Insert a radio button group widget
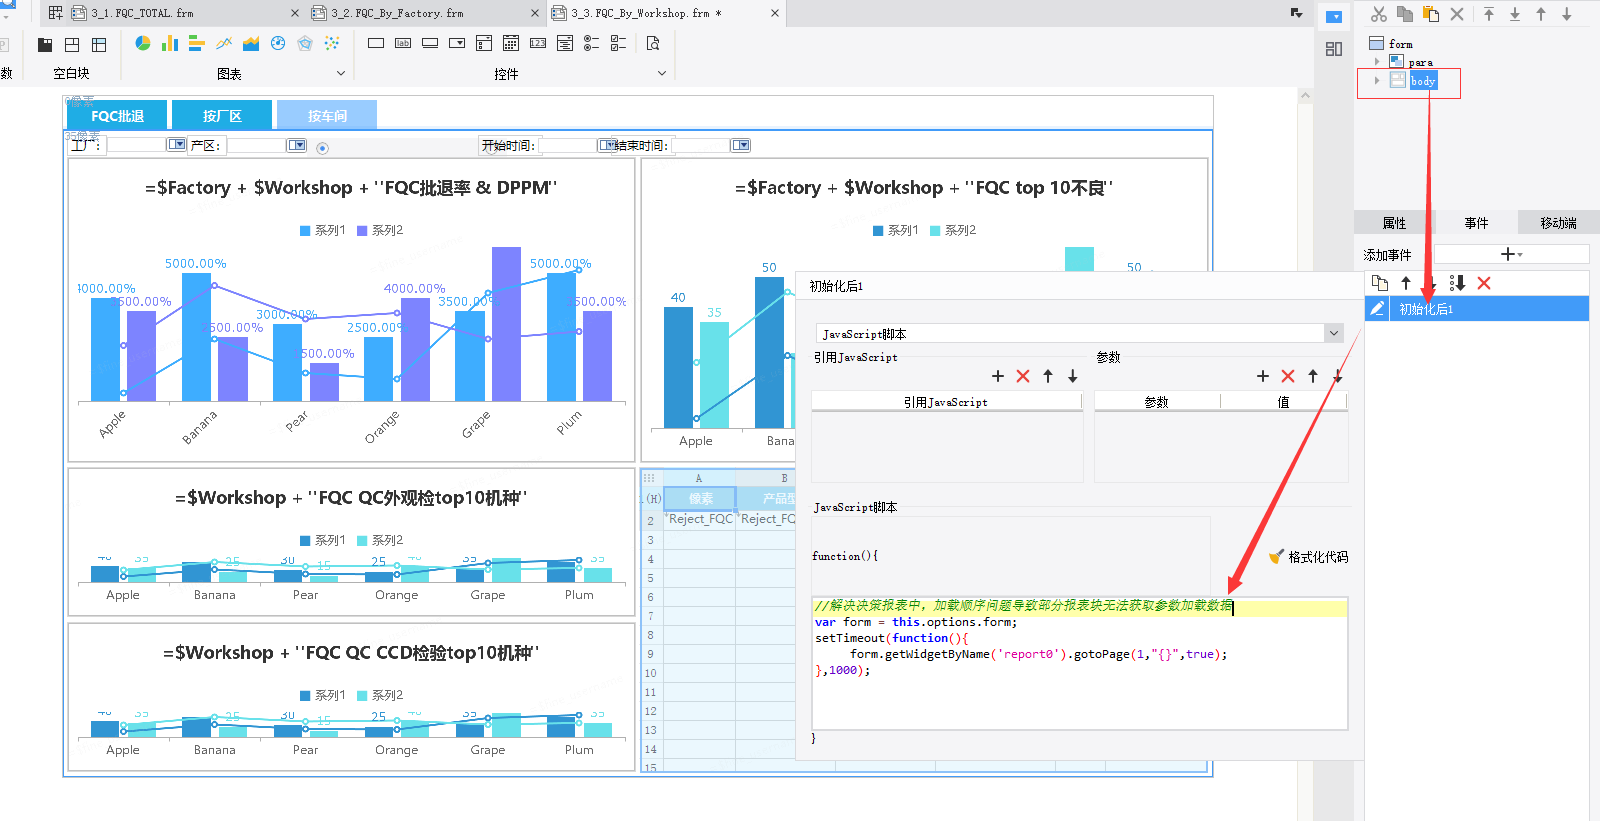Screen dimensions: 1600x821 click(x=592, y=43)
